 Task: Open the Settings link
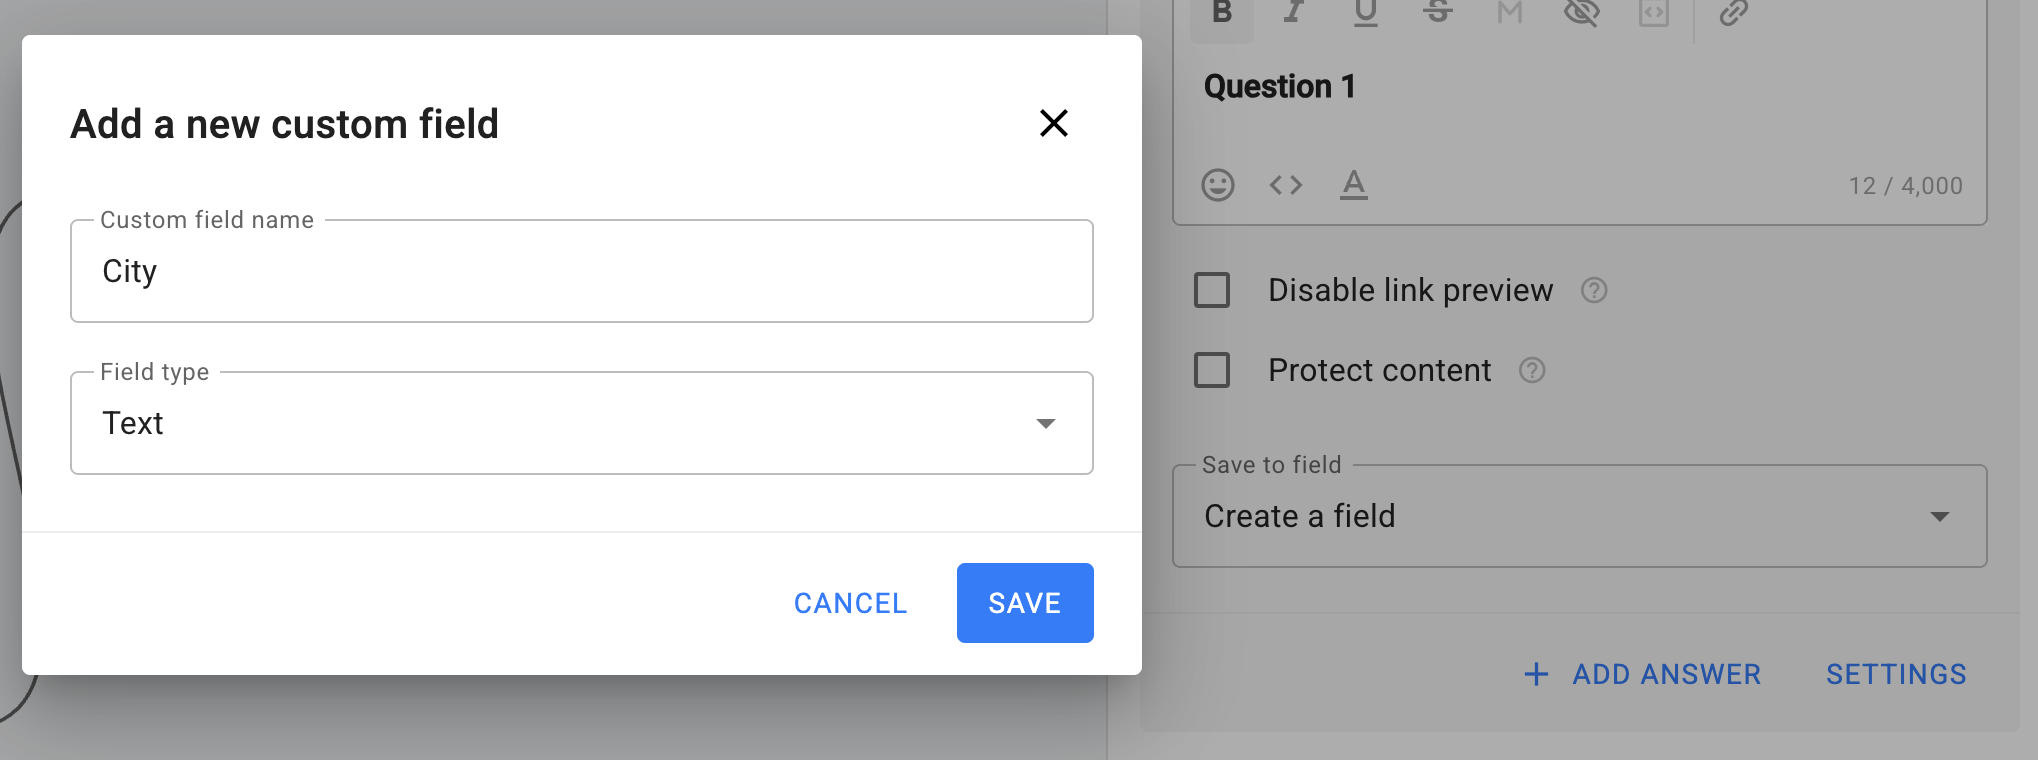(1895, 674)
